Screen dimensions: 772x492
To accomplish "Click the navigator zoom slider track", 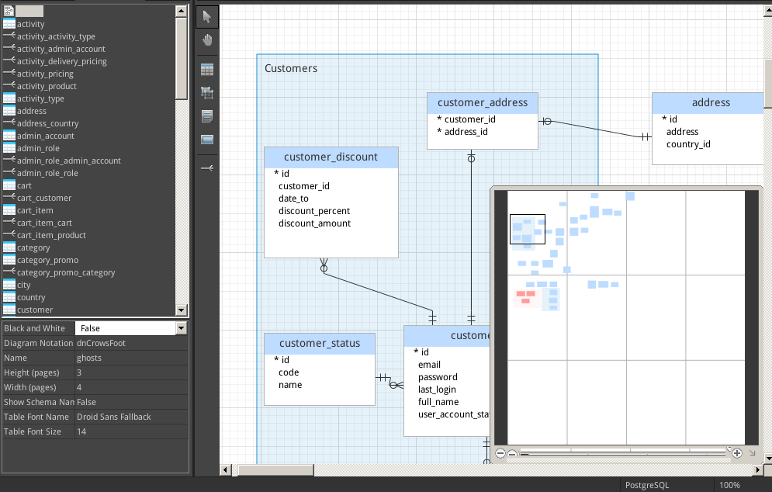I will pyautogui.click(x=623, y=453).
